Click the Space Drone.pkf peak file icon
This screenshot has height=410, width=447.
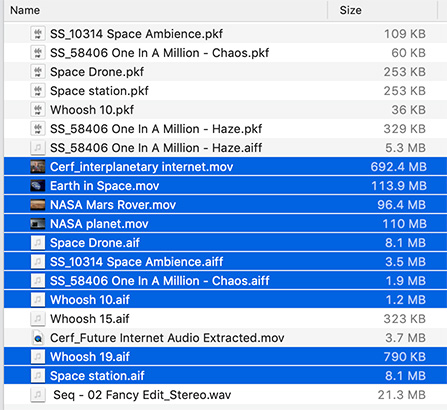point(38,72)
